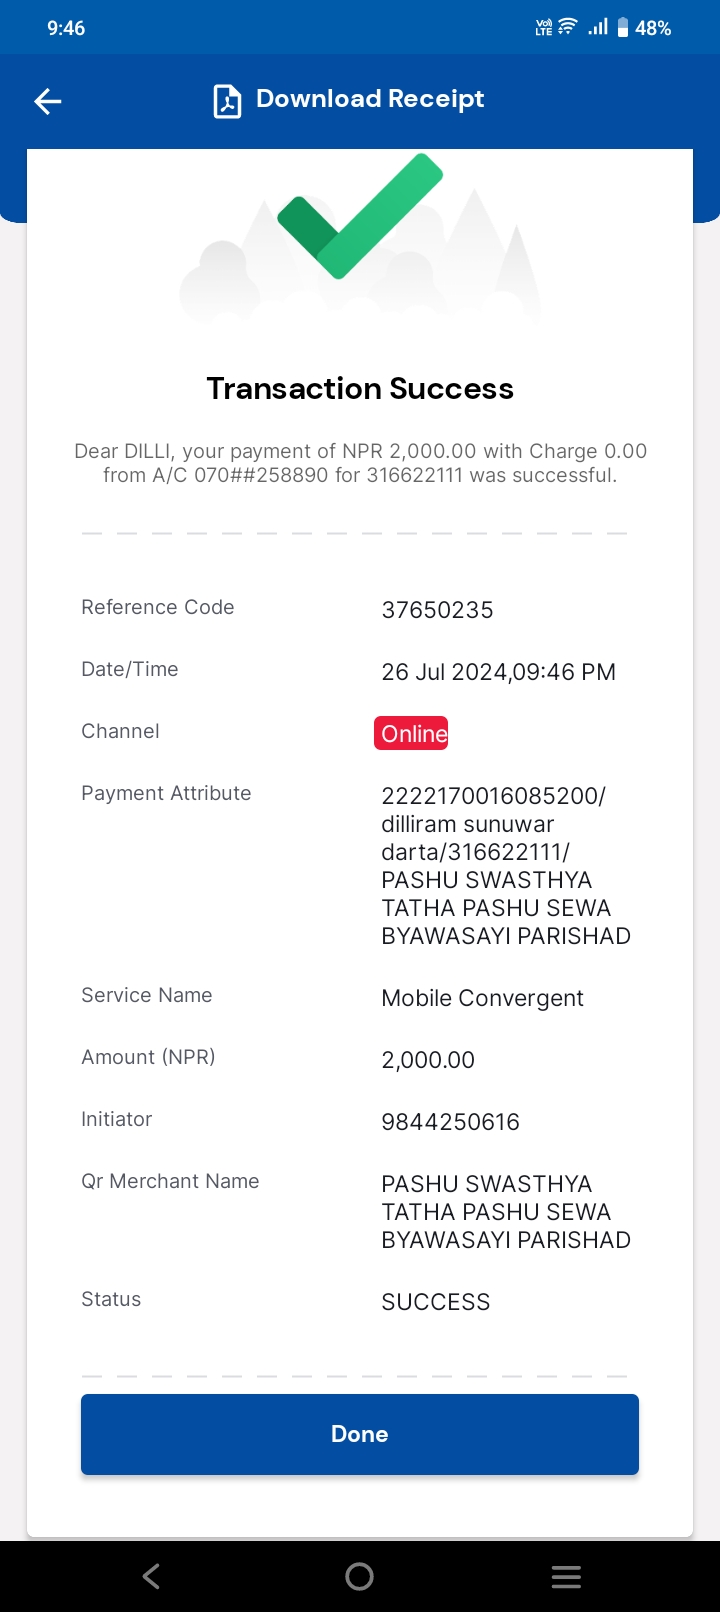Tap the Qr Merchant Name value
The width and height of the screenshot is (720, 1612).
pos(506,1212)
